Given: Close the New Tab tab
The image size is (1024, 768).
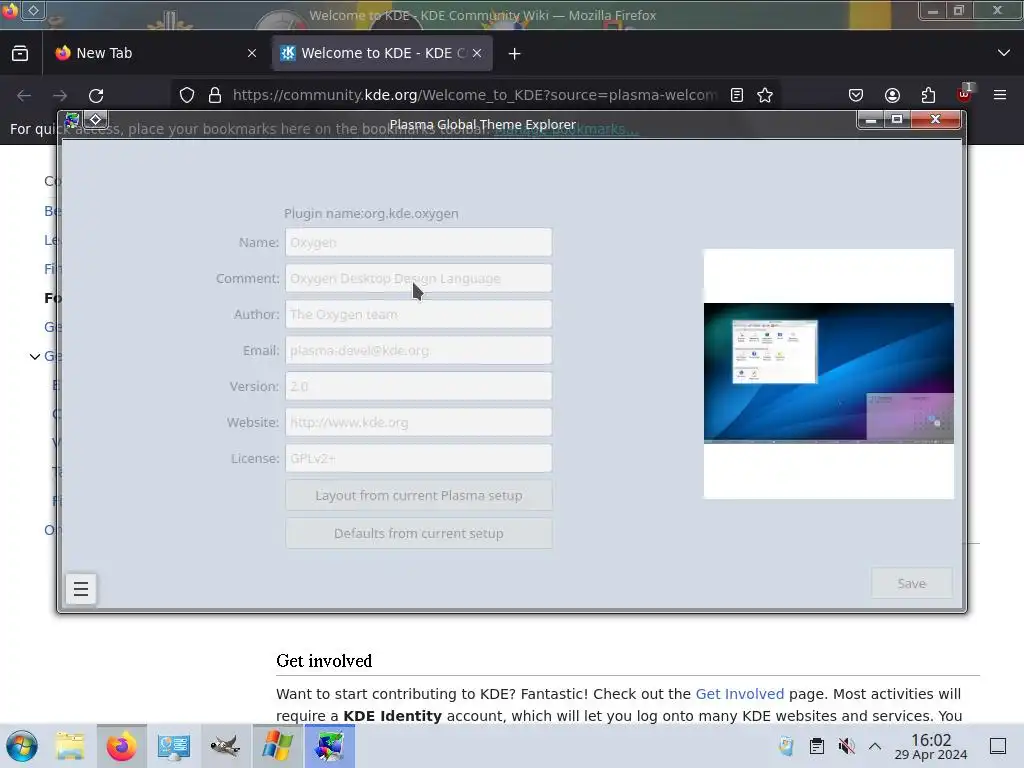Looking at the screenshot, I should pos(252,54).
